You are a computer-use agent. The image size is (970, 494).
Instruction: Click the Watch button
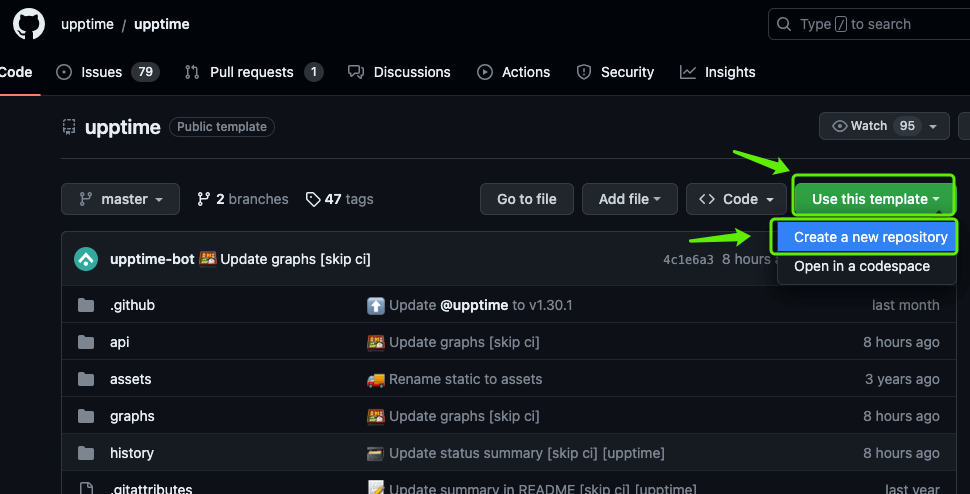[x=884, y=126]
